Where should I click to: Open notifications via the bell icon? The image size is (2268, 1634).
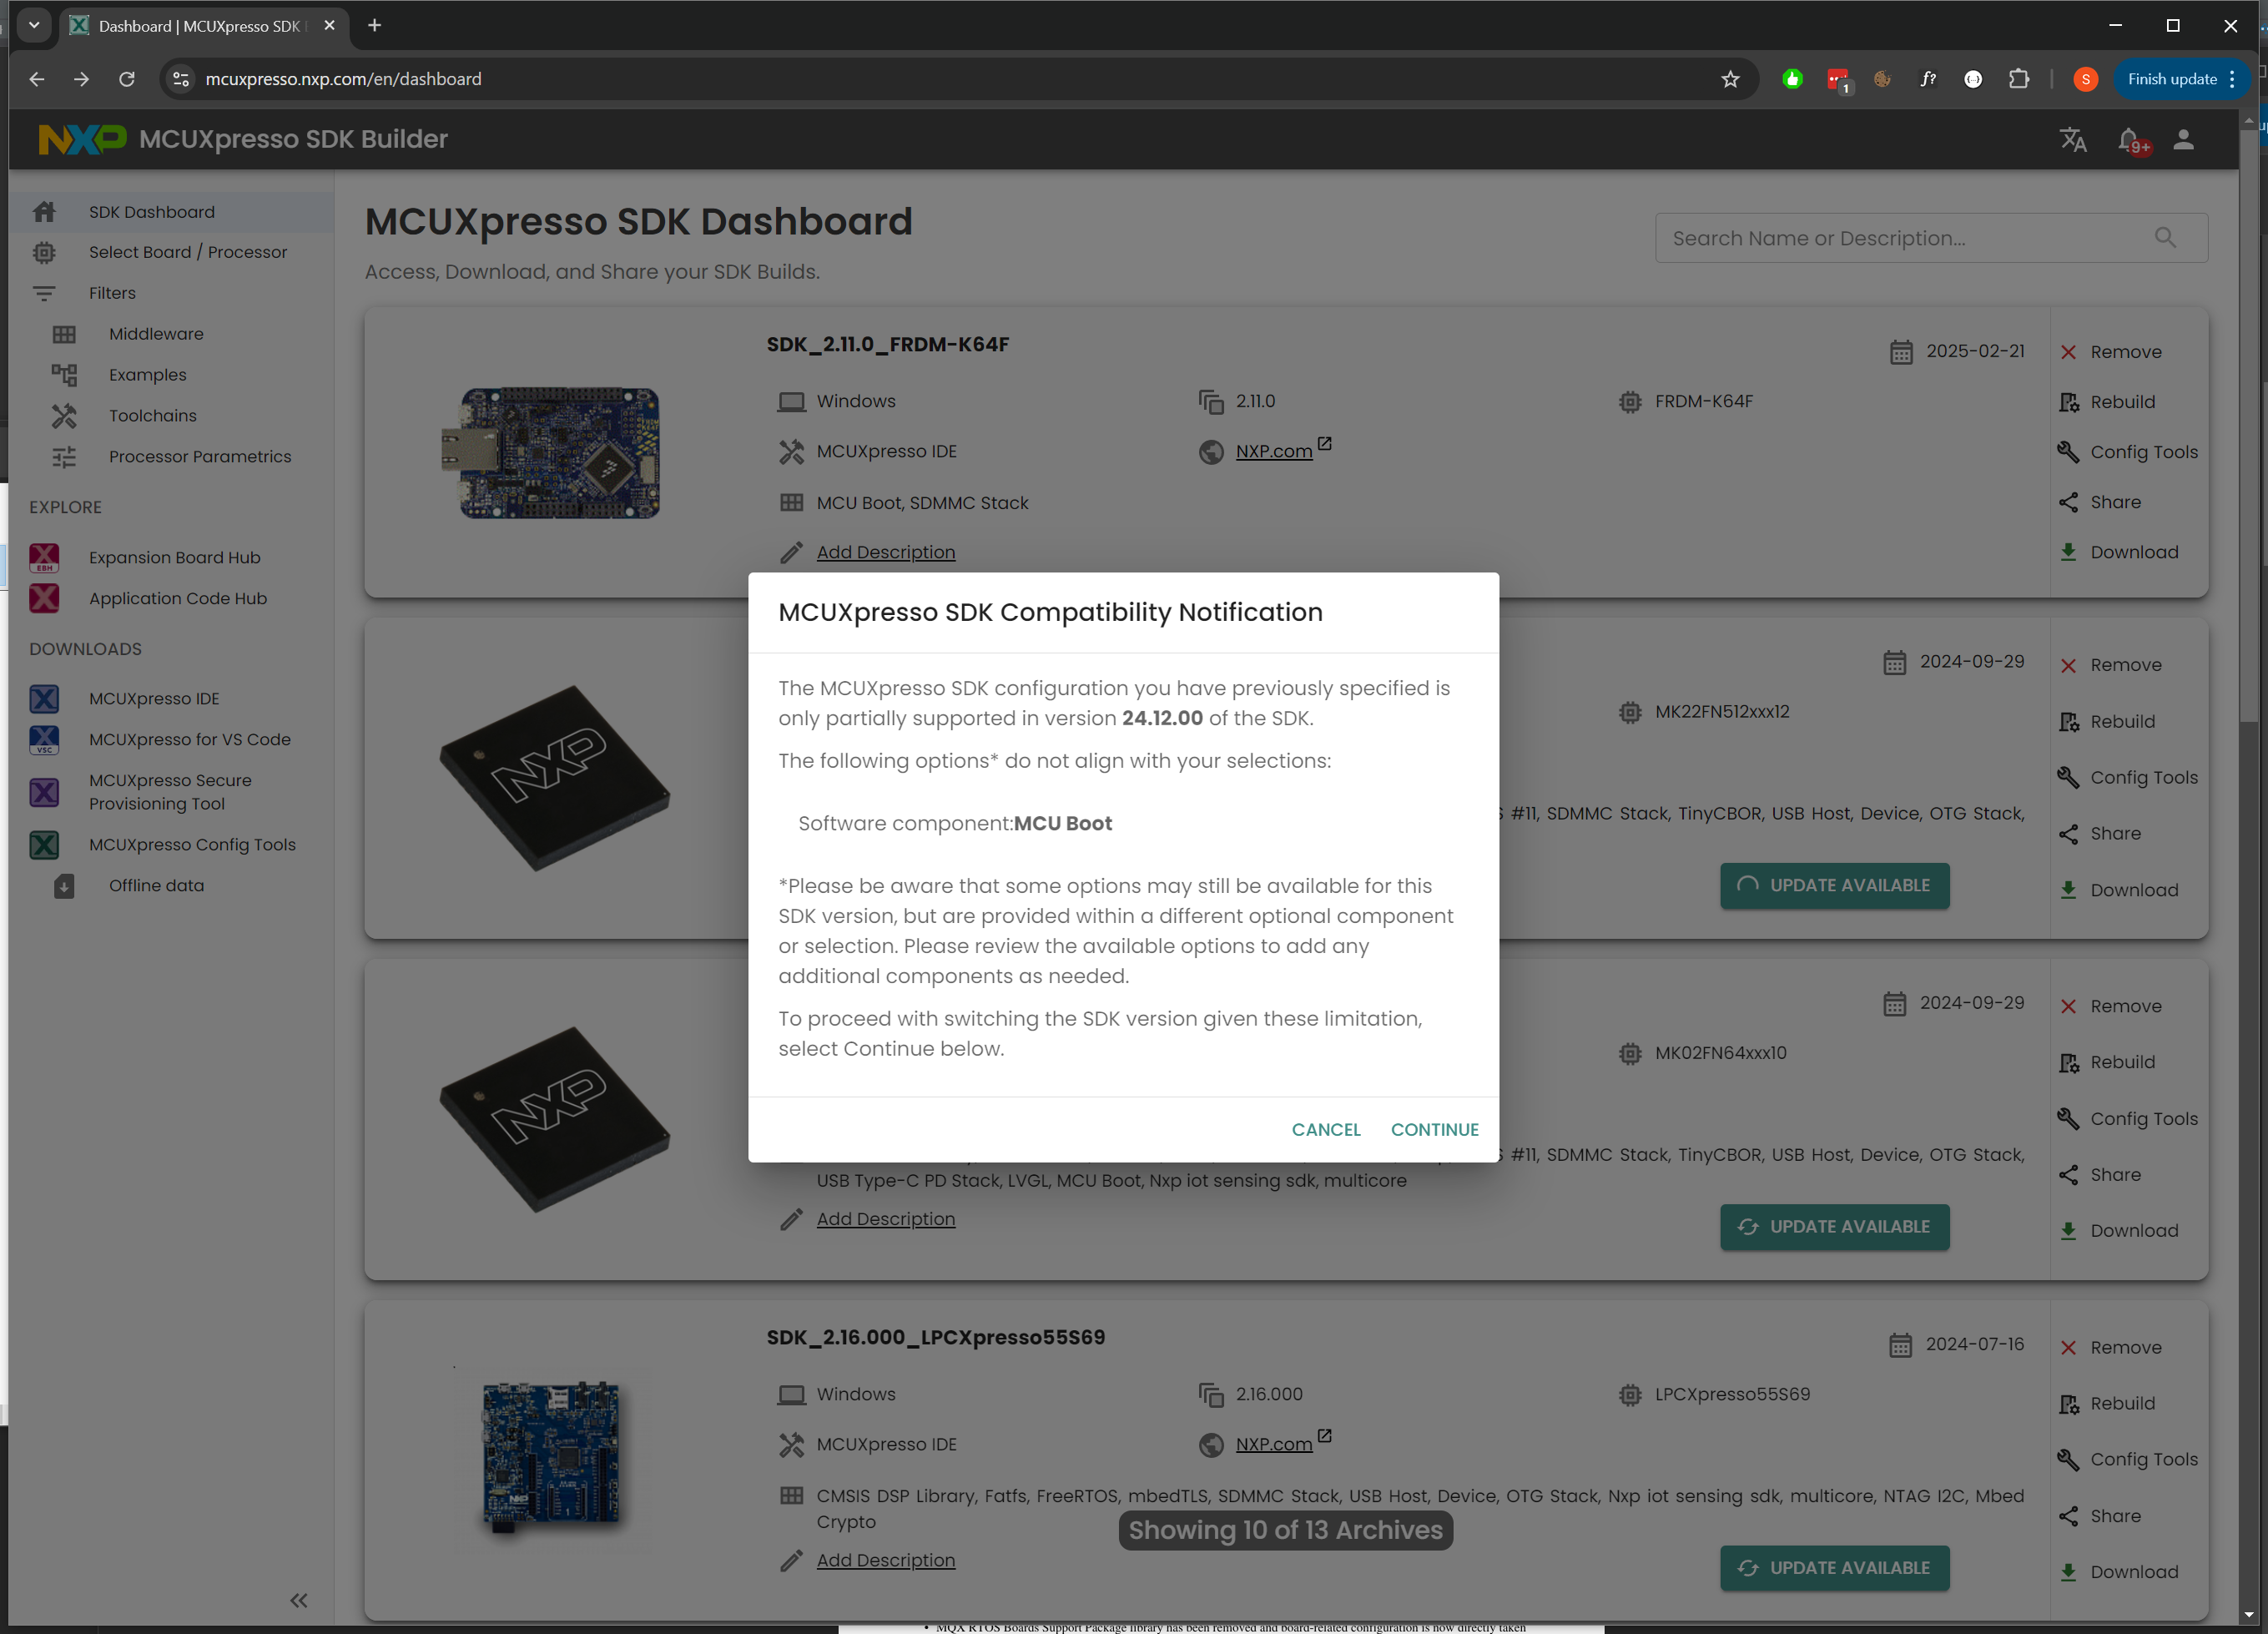pyautogui.click(x=2132, y=140)
